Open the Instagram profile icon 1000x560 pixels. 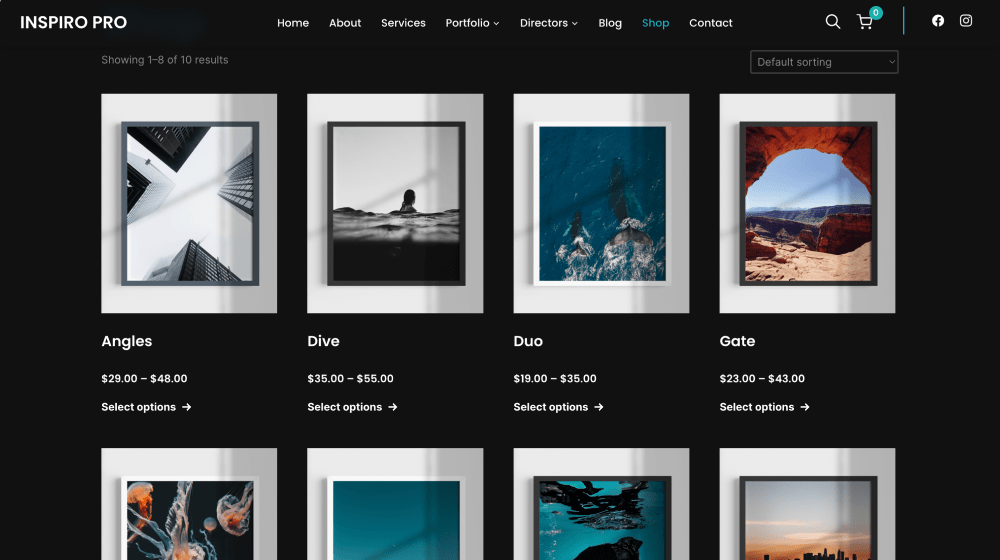tap(966, 21)
